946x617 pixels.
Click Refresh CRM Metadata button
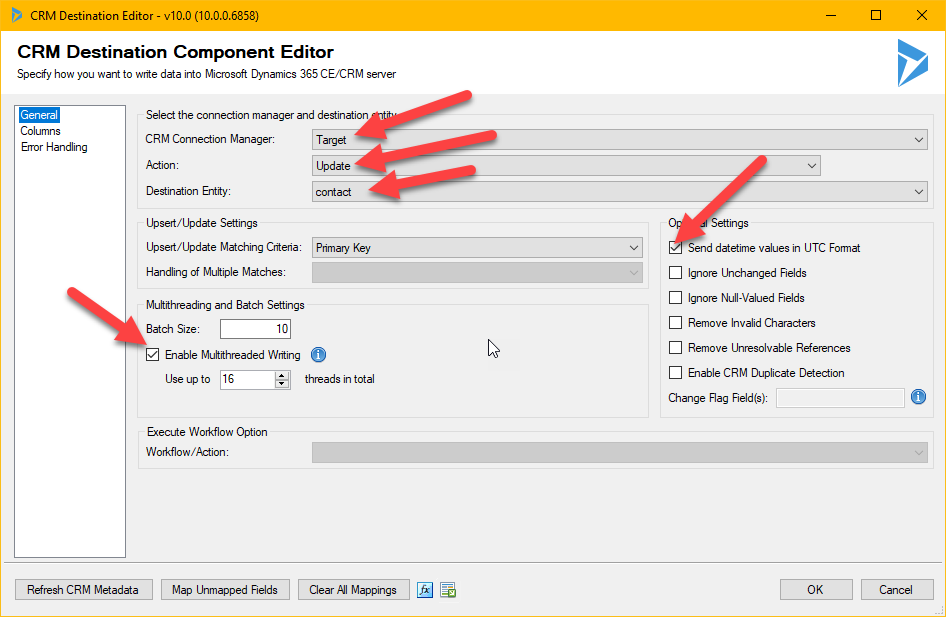(83, 590)
